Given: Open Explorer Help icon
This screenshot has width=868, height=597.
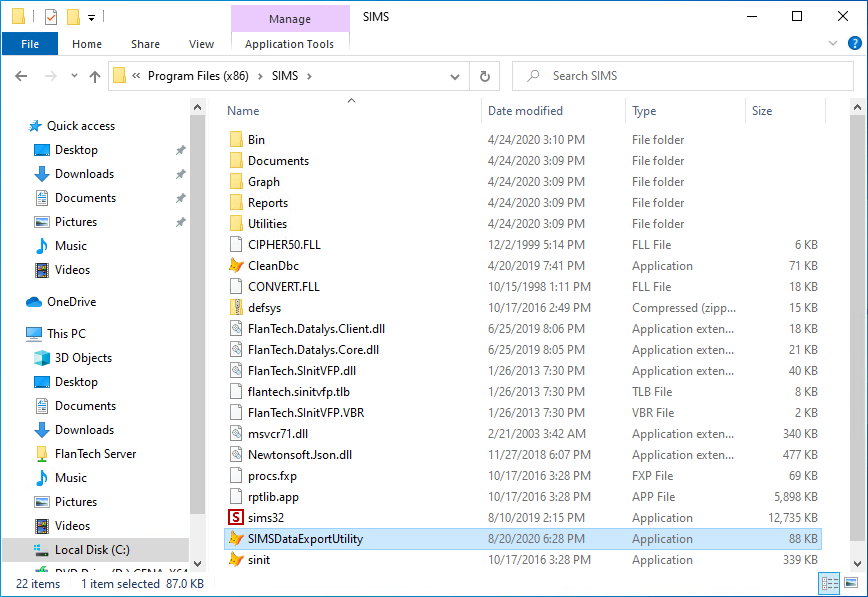Looking at the screenshot, I should pyautogui.click(x=854, y=43).
